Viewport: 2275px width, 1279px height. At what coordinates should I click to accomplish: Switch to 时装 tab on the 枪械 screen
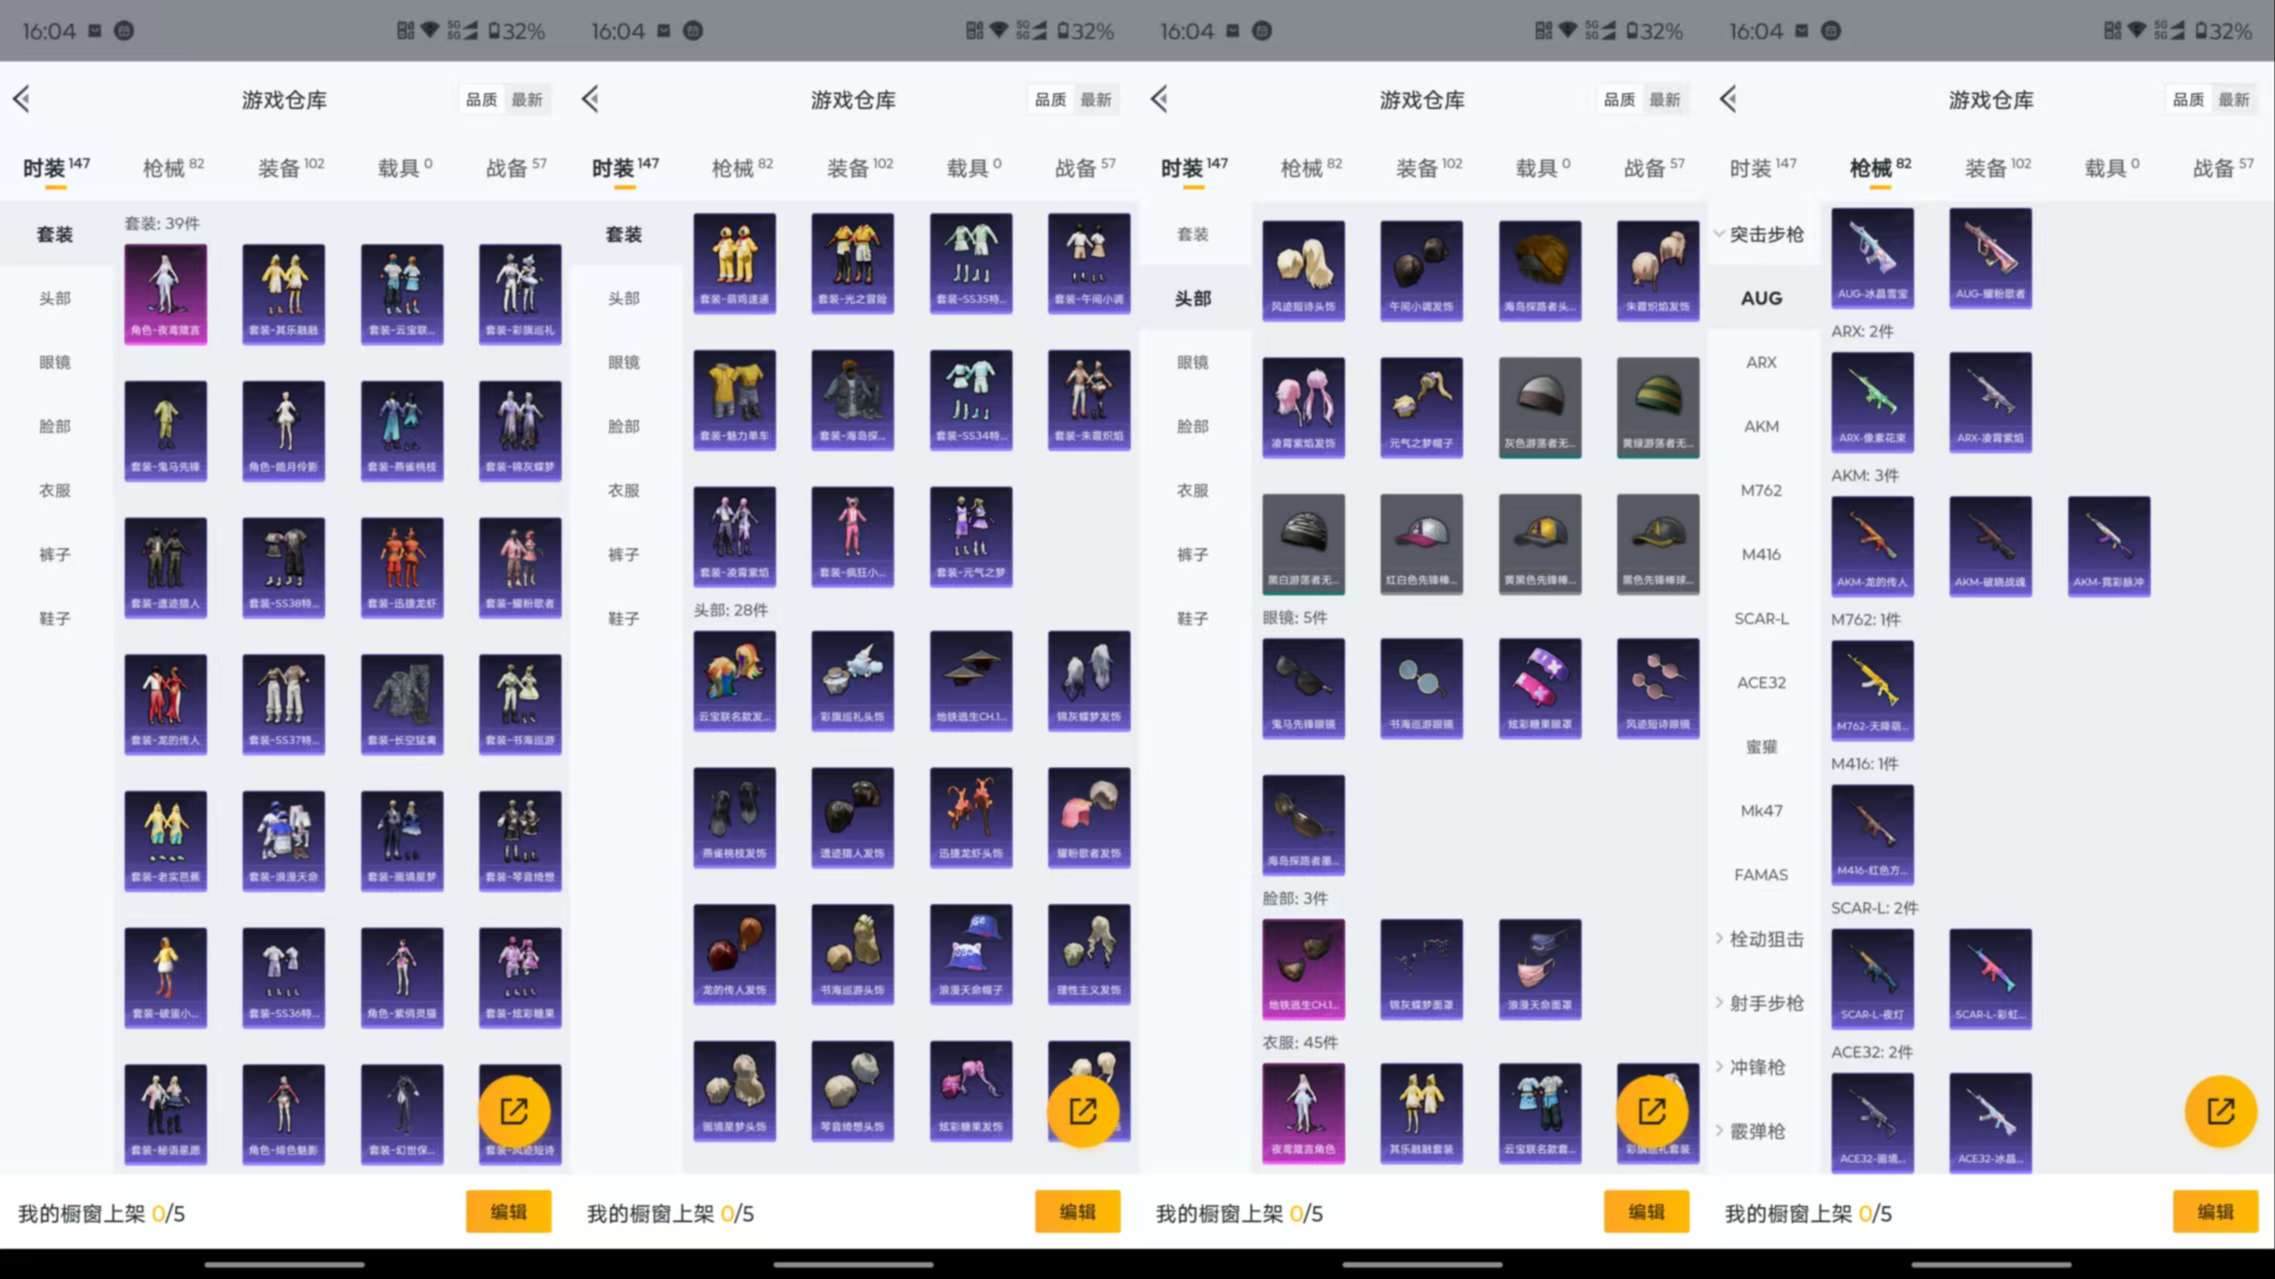(1763, 167)
